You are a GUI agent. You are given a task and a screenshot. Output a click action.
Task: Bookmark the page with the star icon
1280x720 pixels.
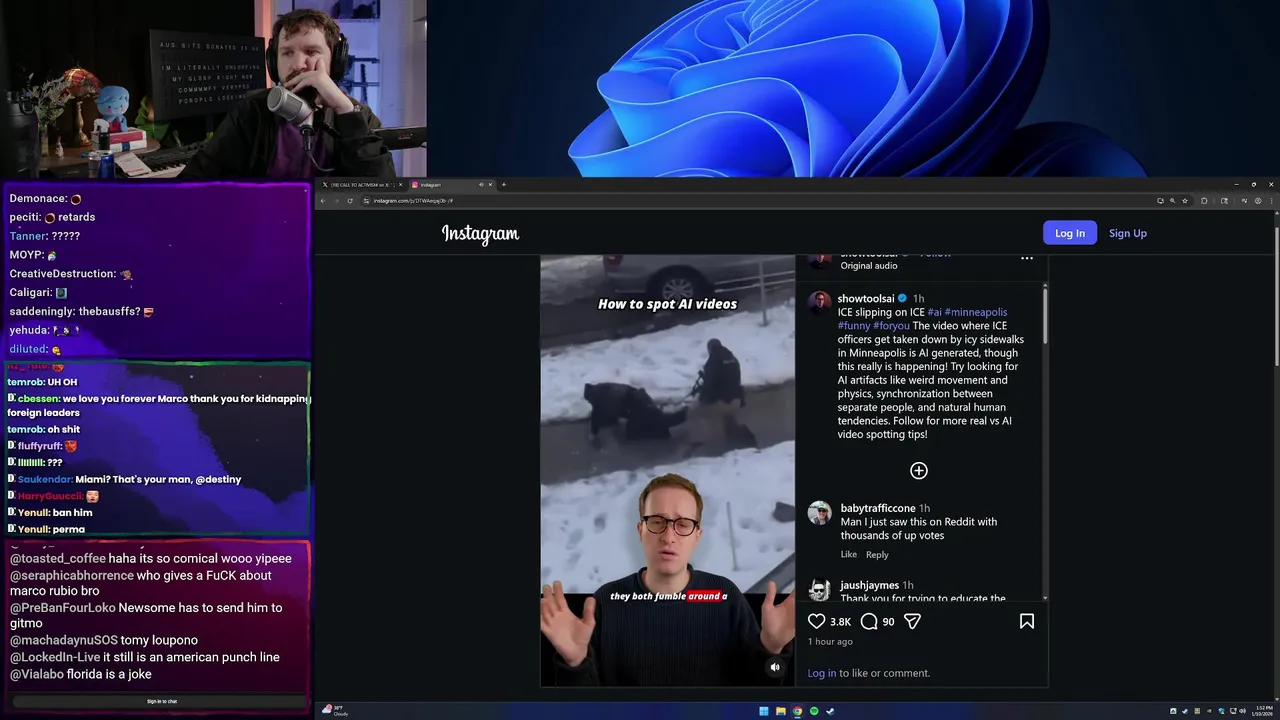pos(1185,201)
